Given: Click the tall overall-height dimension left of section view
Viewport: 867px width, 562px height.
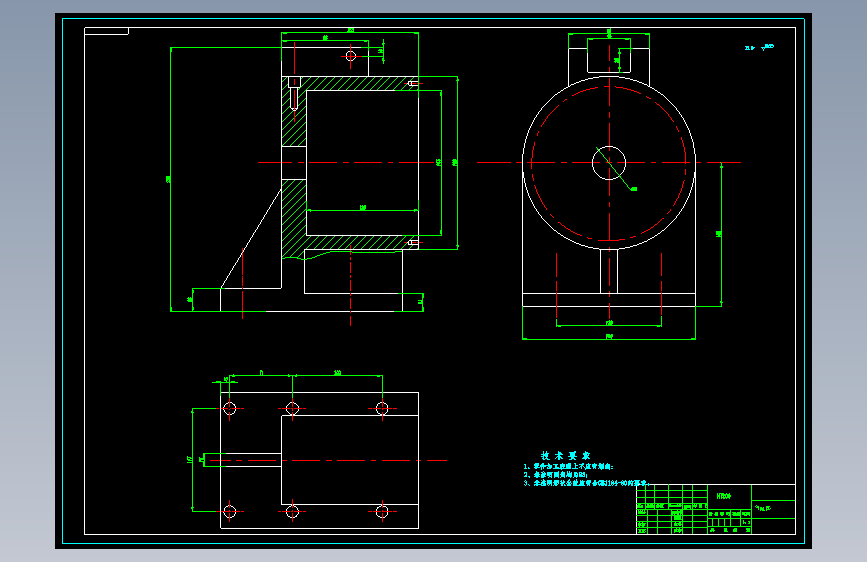Looking at the screenshot, I should [x=170, y=179].
